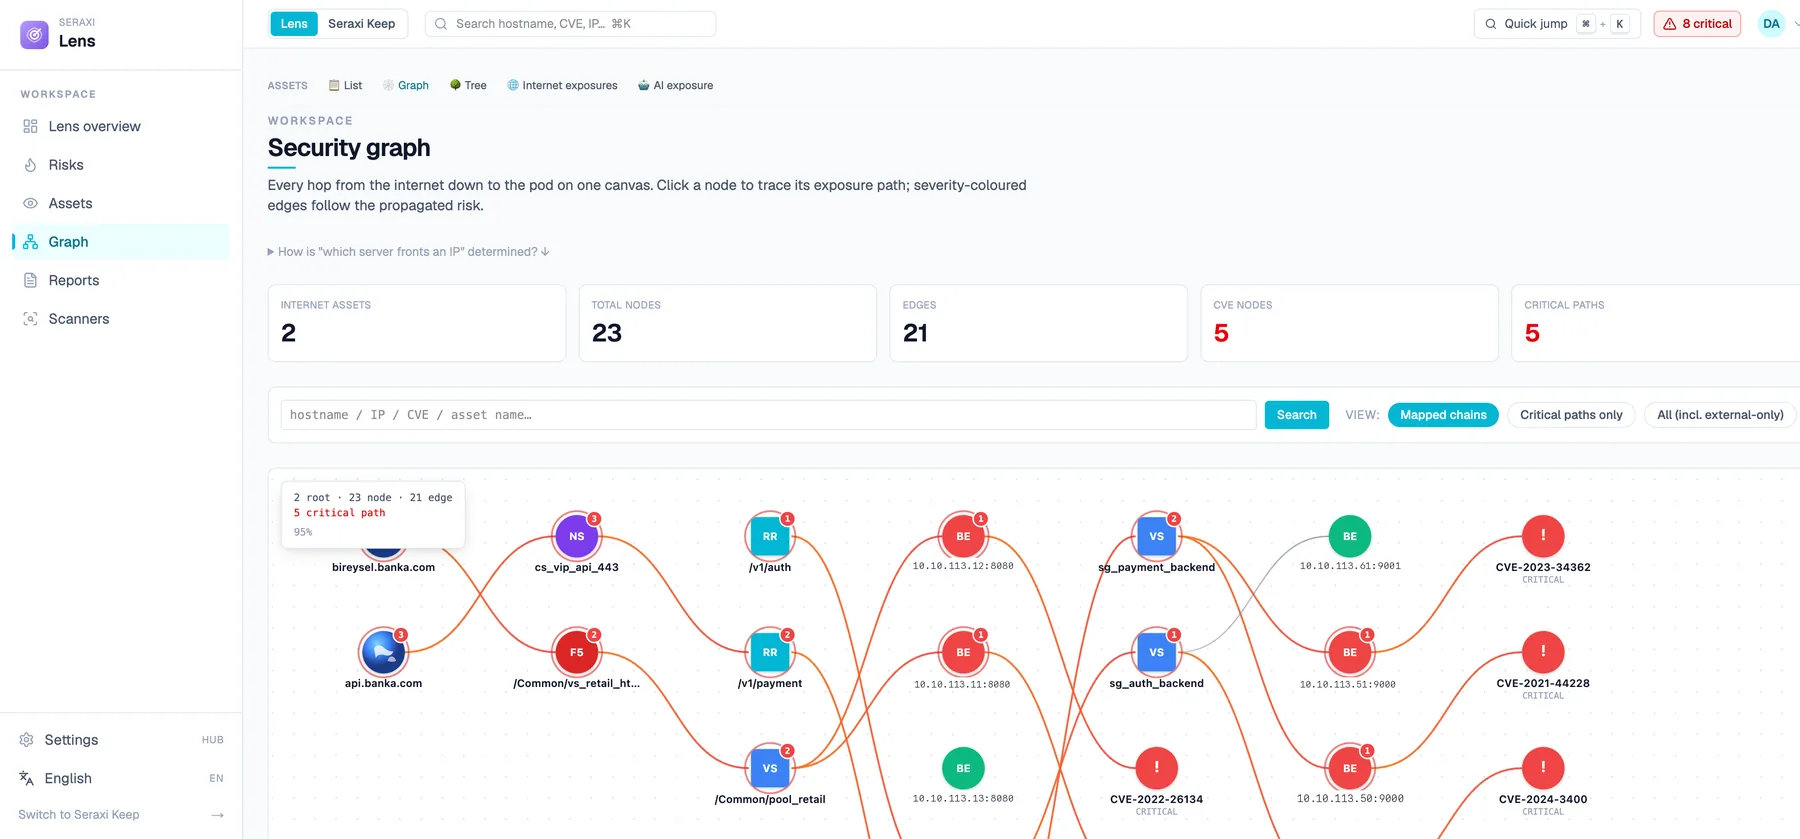Click the Settings gear icon
Viewport: 1800px width, 839px height.
tap(27, 740)
